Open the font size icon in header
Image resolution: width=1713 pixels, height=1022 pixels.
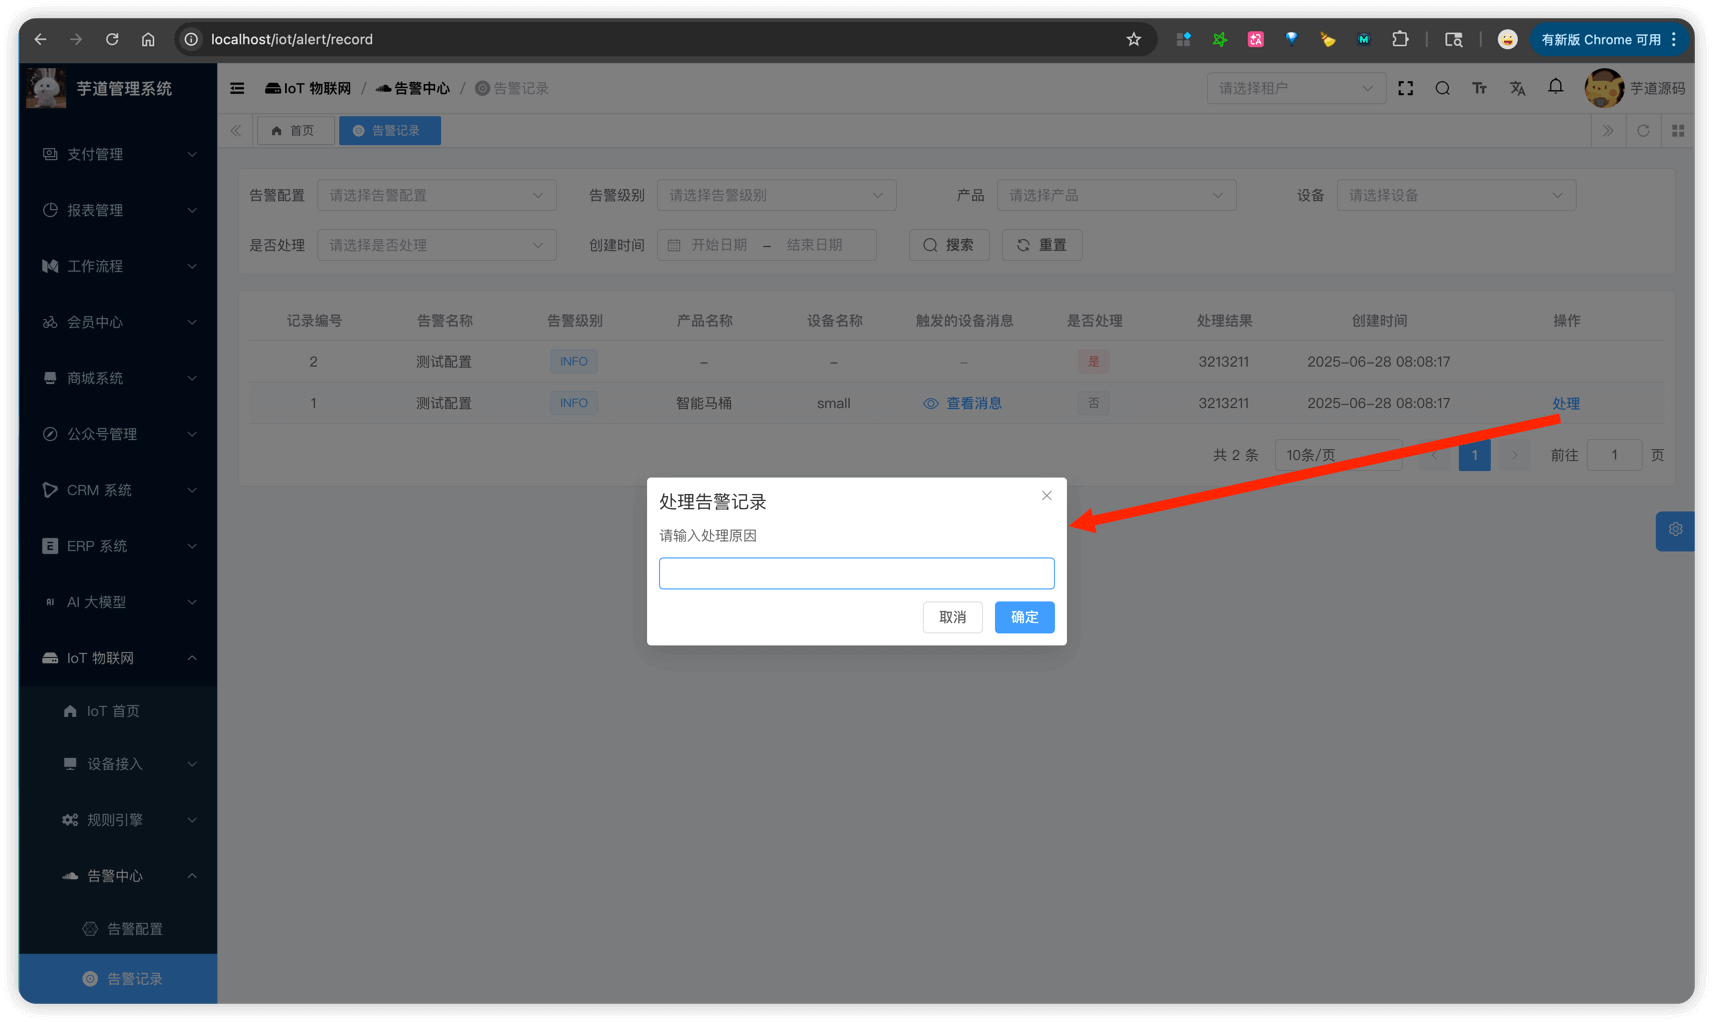click(x=1479, y=88)
